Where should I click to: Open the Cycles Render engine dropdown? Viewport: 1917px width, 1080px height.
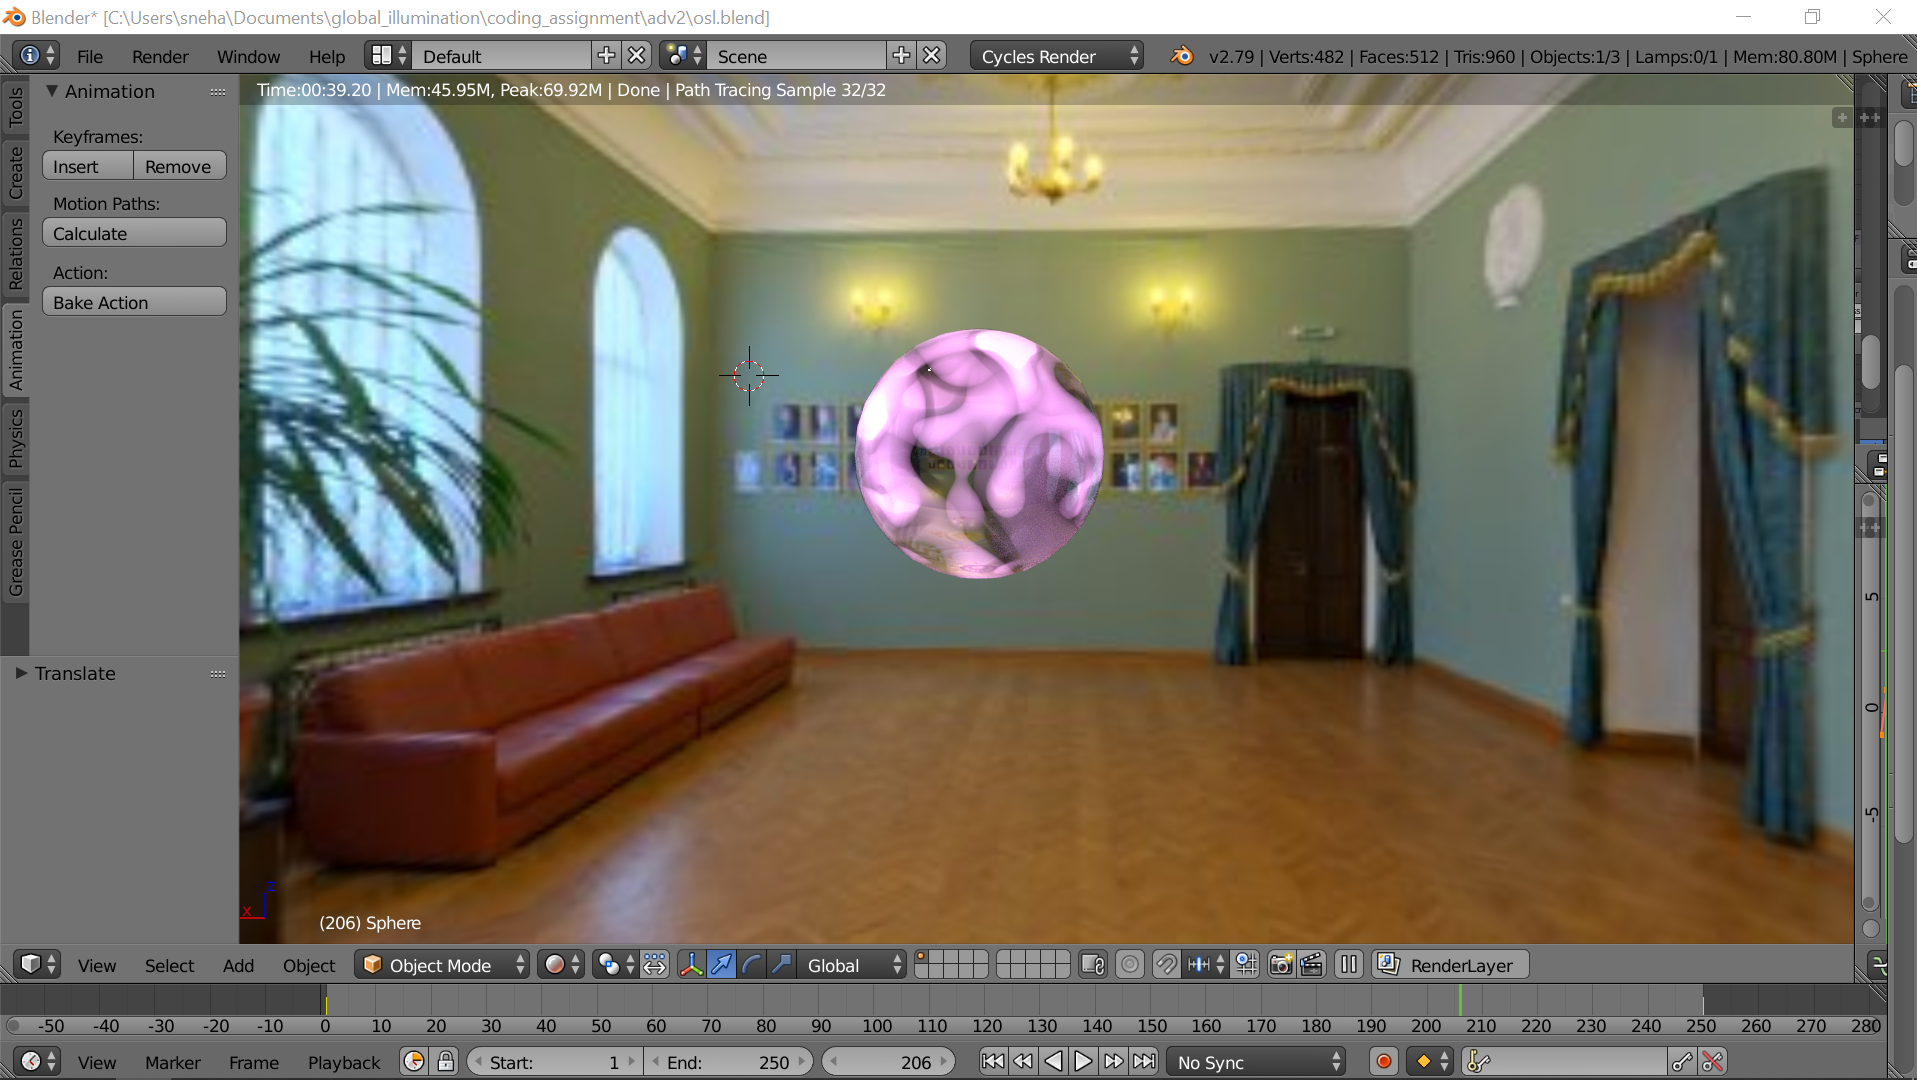[x=1058, y=57]
